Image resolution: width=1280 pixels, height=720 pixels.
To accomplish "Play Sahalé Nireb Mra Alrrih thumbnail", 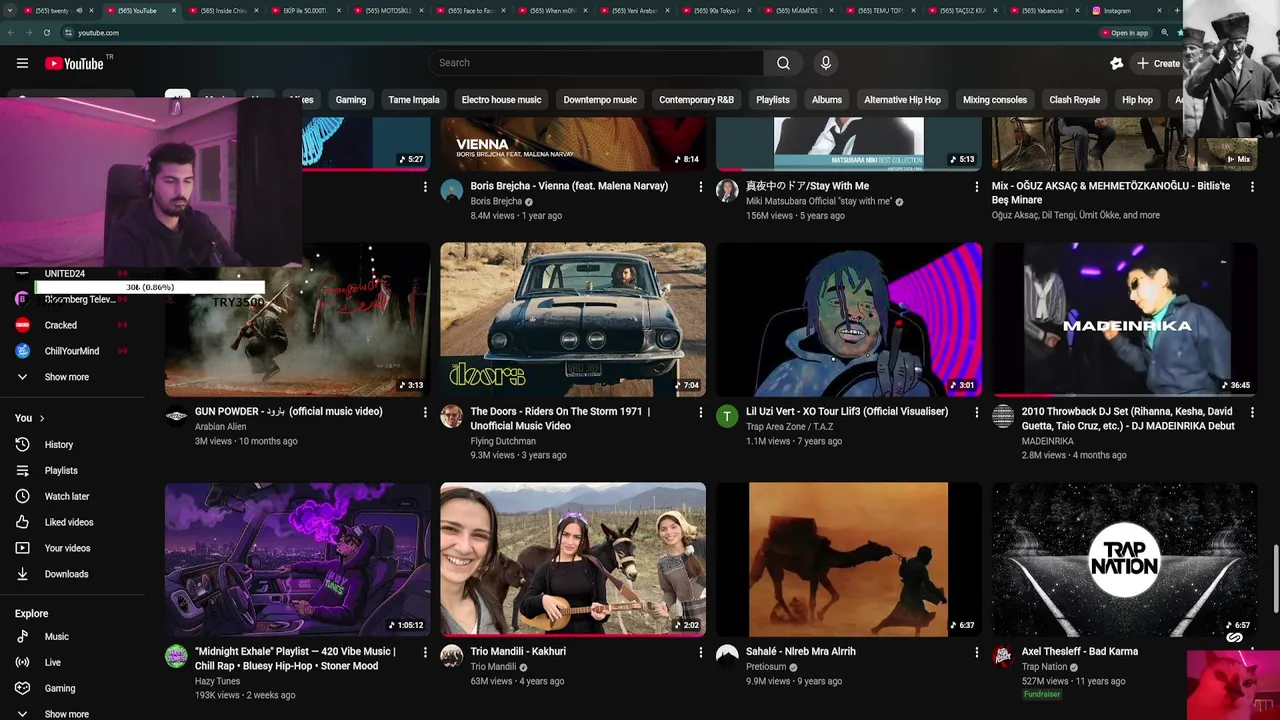I will click(x=849, y=560).
